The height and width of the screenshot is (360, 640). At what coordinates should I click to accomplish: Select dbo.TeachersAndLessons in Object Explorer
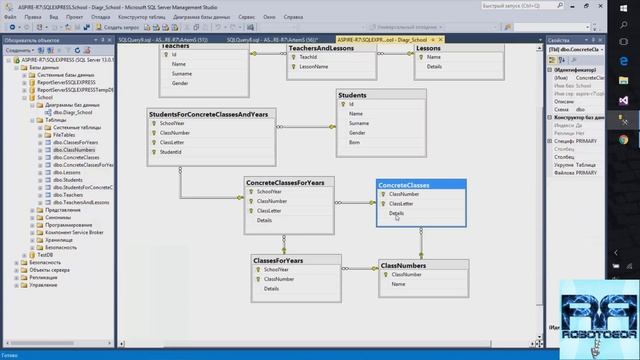click(81, 202)
